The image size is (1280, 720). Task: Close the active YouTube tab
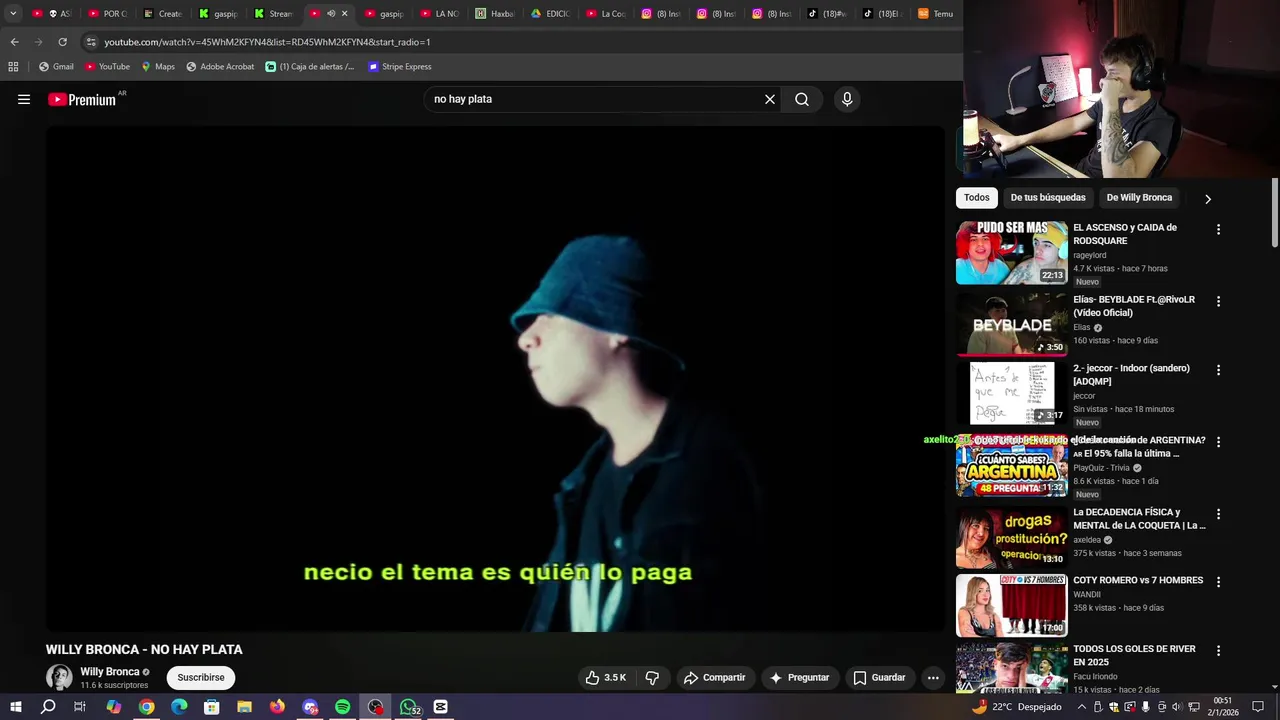tap(344, 14)
